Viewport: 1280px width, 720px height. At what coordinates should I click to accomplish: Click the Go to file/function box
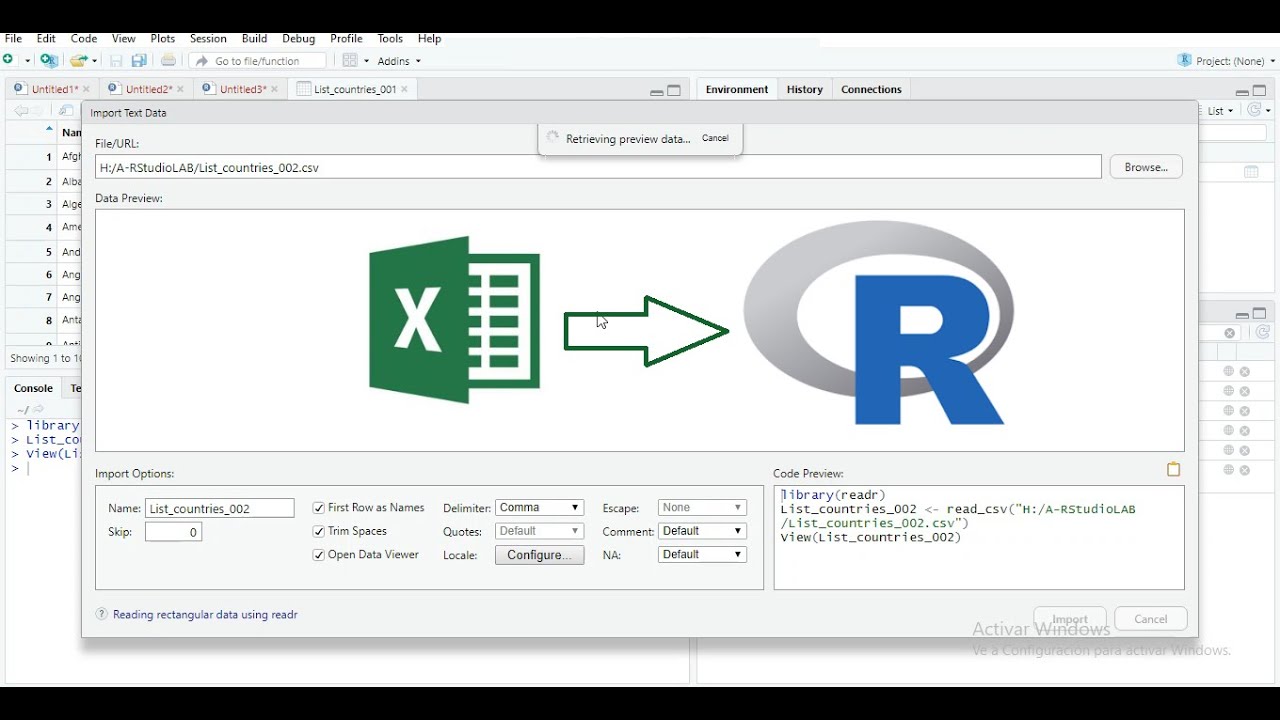pyautogui.click(x=257, y=61)
